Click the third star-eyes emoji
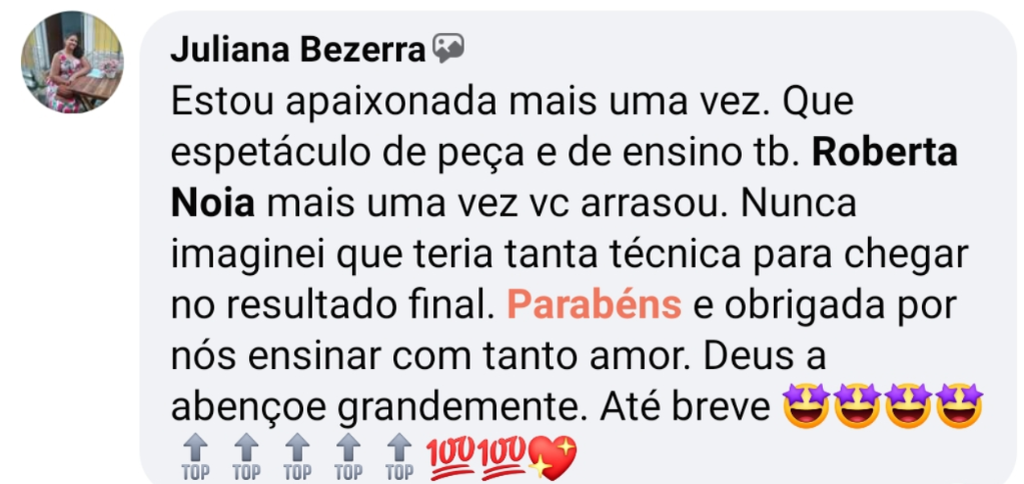Screen dimensions: 1024x484 (x=908, y=406)
